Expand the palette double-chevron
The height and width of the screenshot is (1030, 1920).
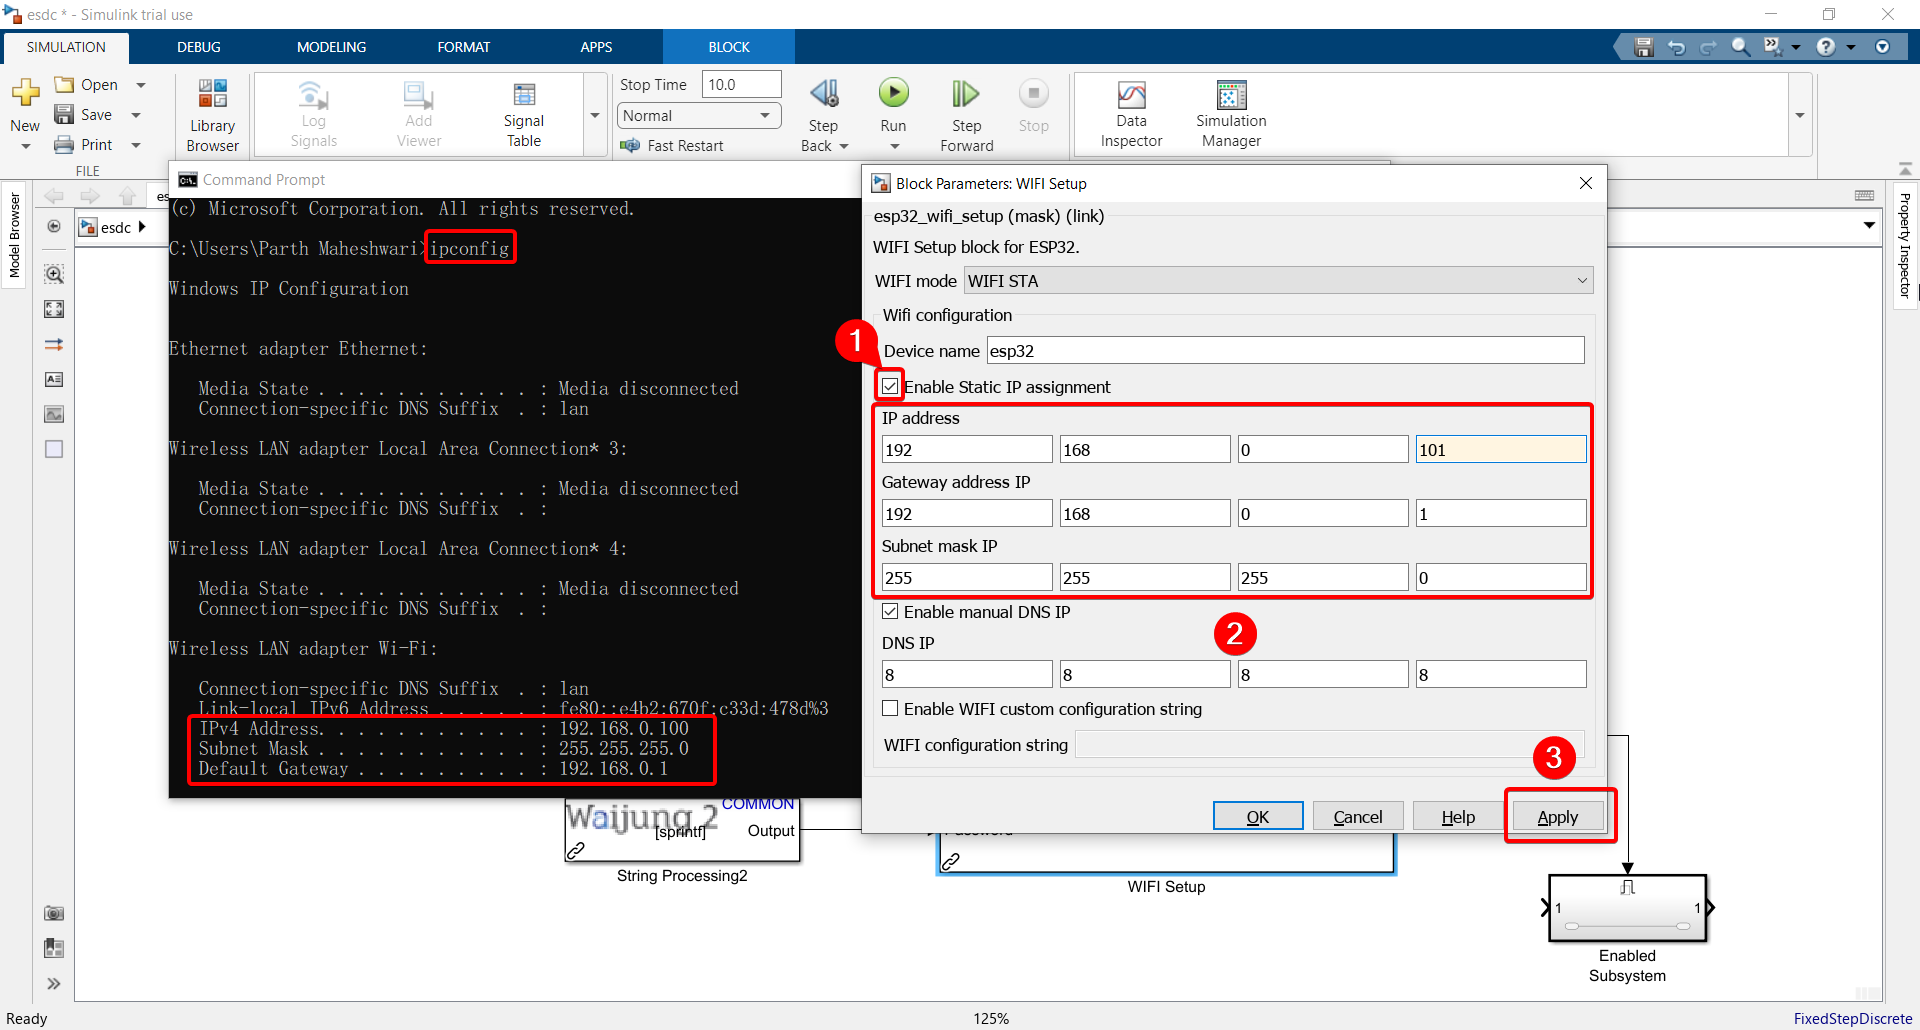click(54, 984)
